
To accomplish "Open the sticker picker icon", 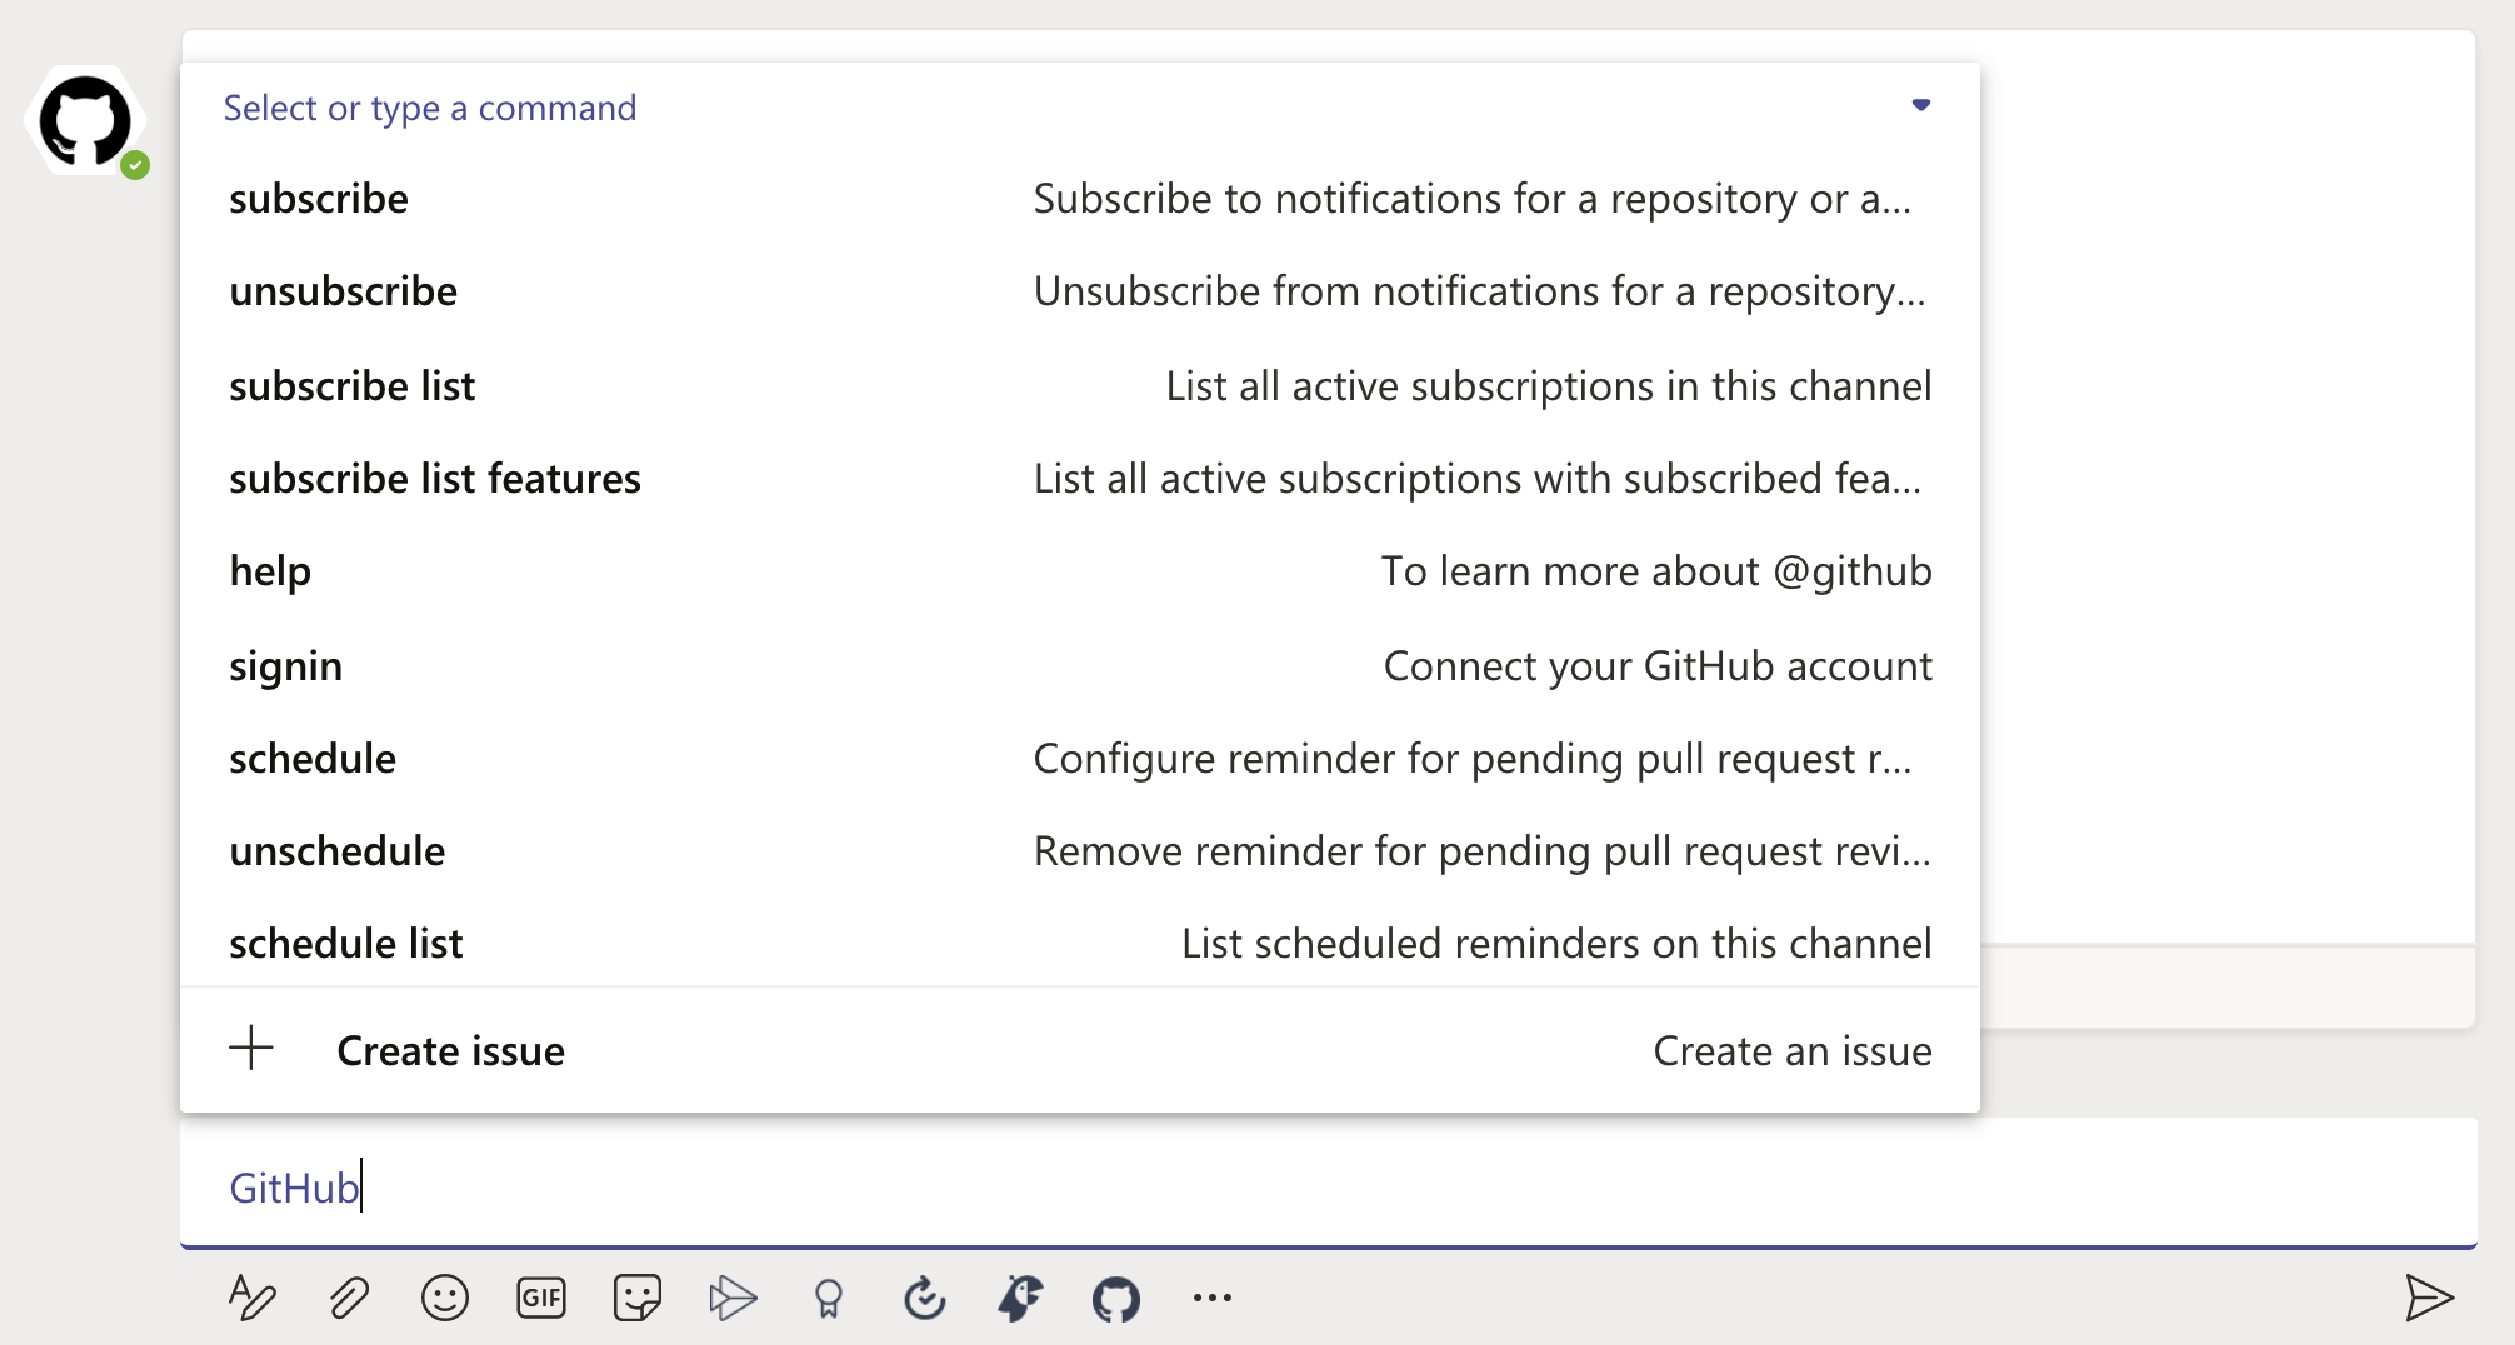I will pyautogui.click(x=637, y=1298).
